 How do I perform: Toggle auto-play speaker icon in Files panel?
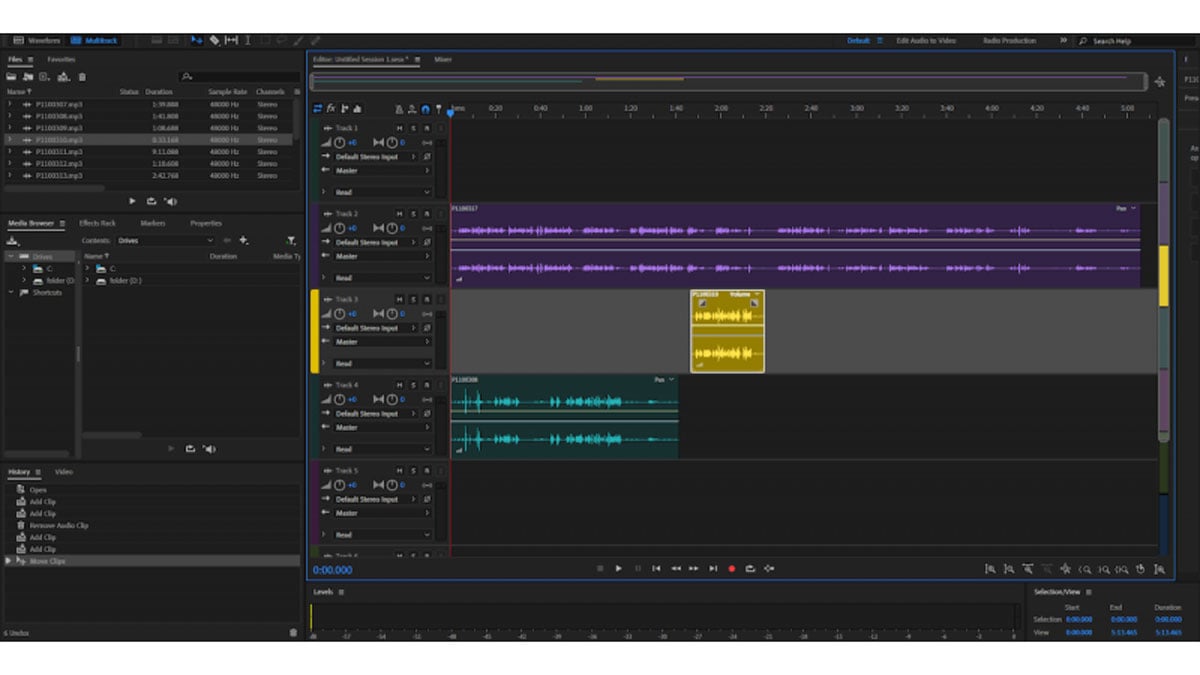coord(171,201)
